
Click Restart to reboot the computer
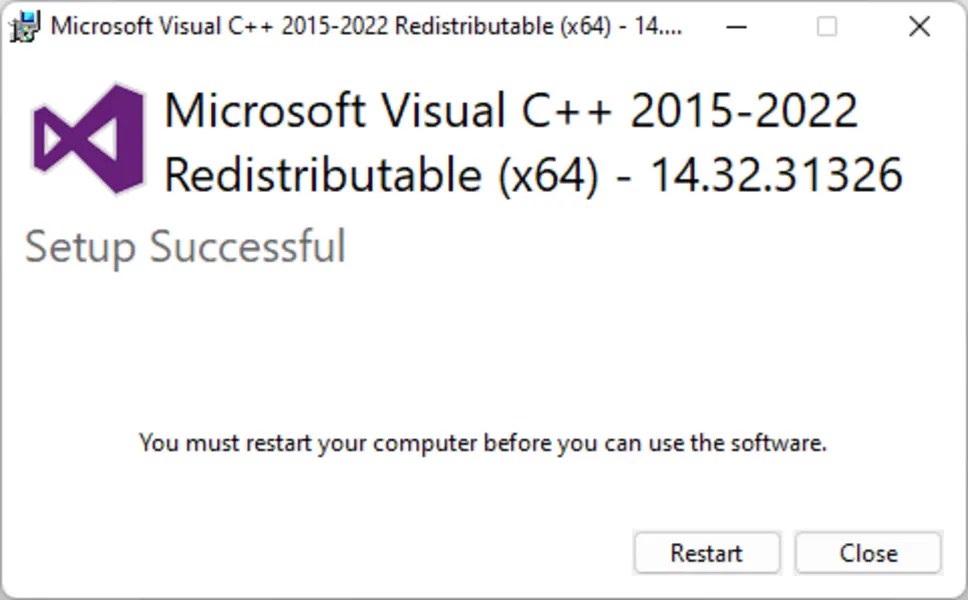click(x=706, y=552)
